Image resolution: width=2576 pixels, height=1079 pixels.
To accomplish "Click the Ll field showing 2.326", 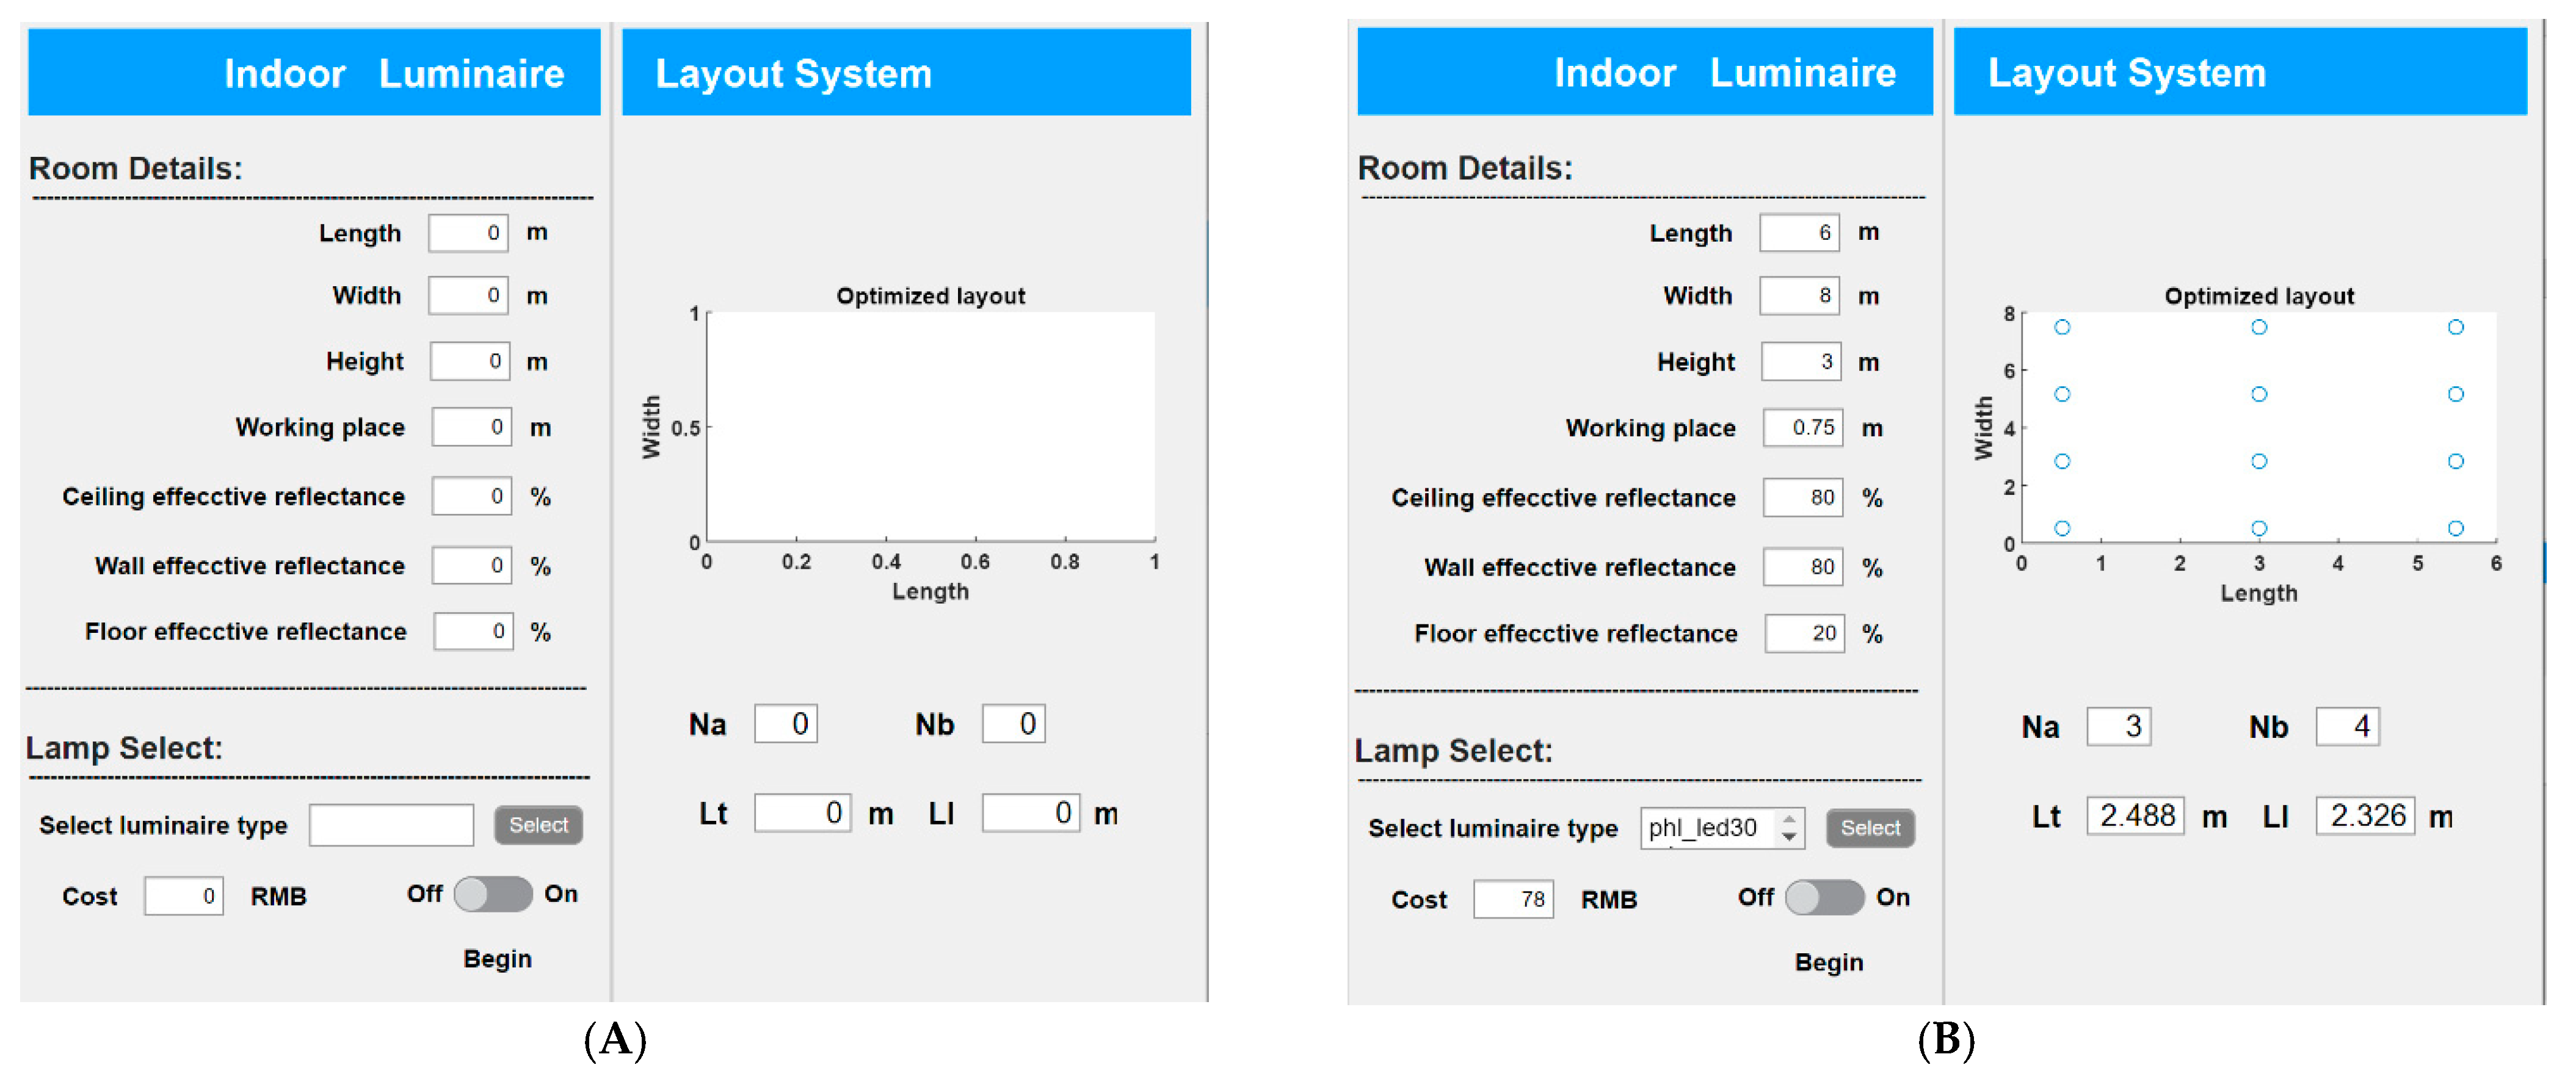I will click(2365, 816).
